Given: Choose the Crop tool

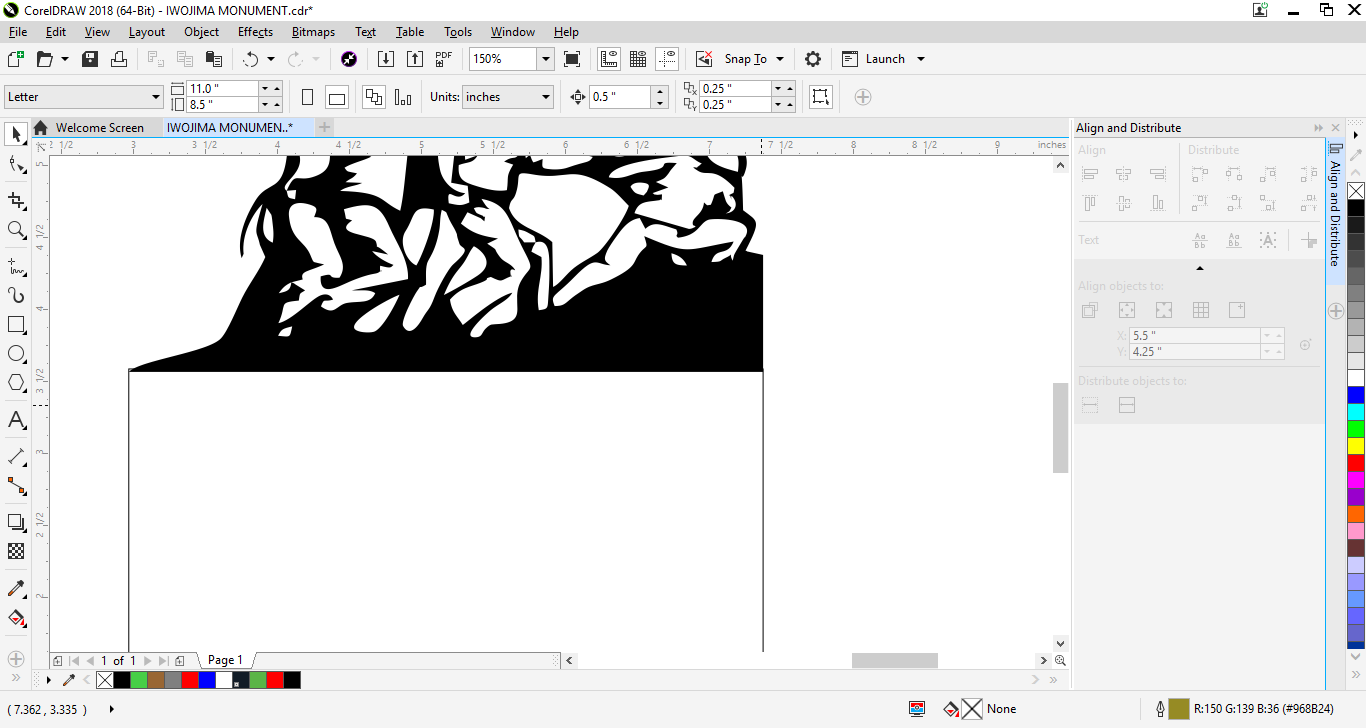Looking at the screenshot, I should tap(17, 200).
